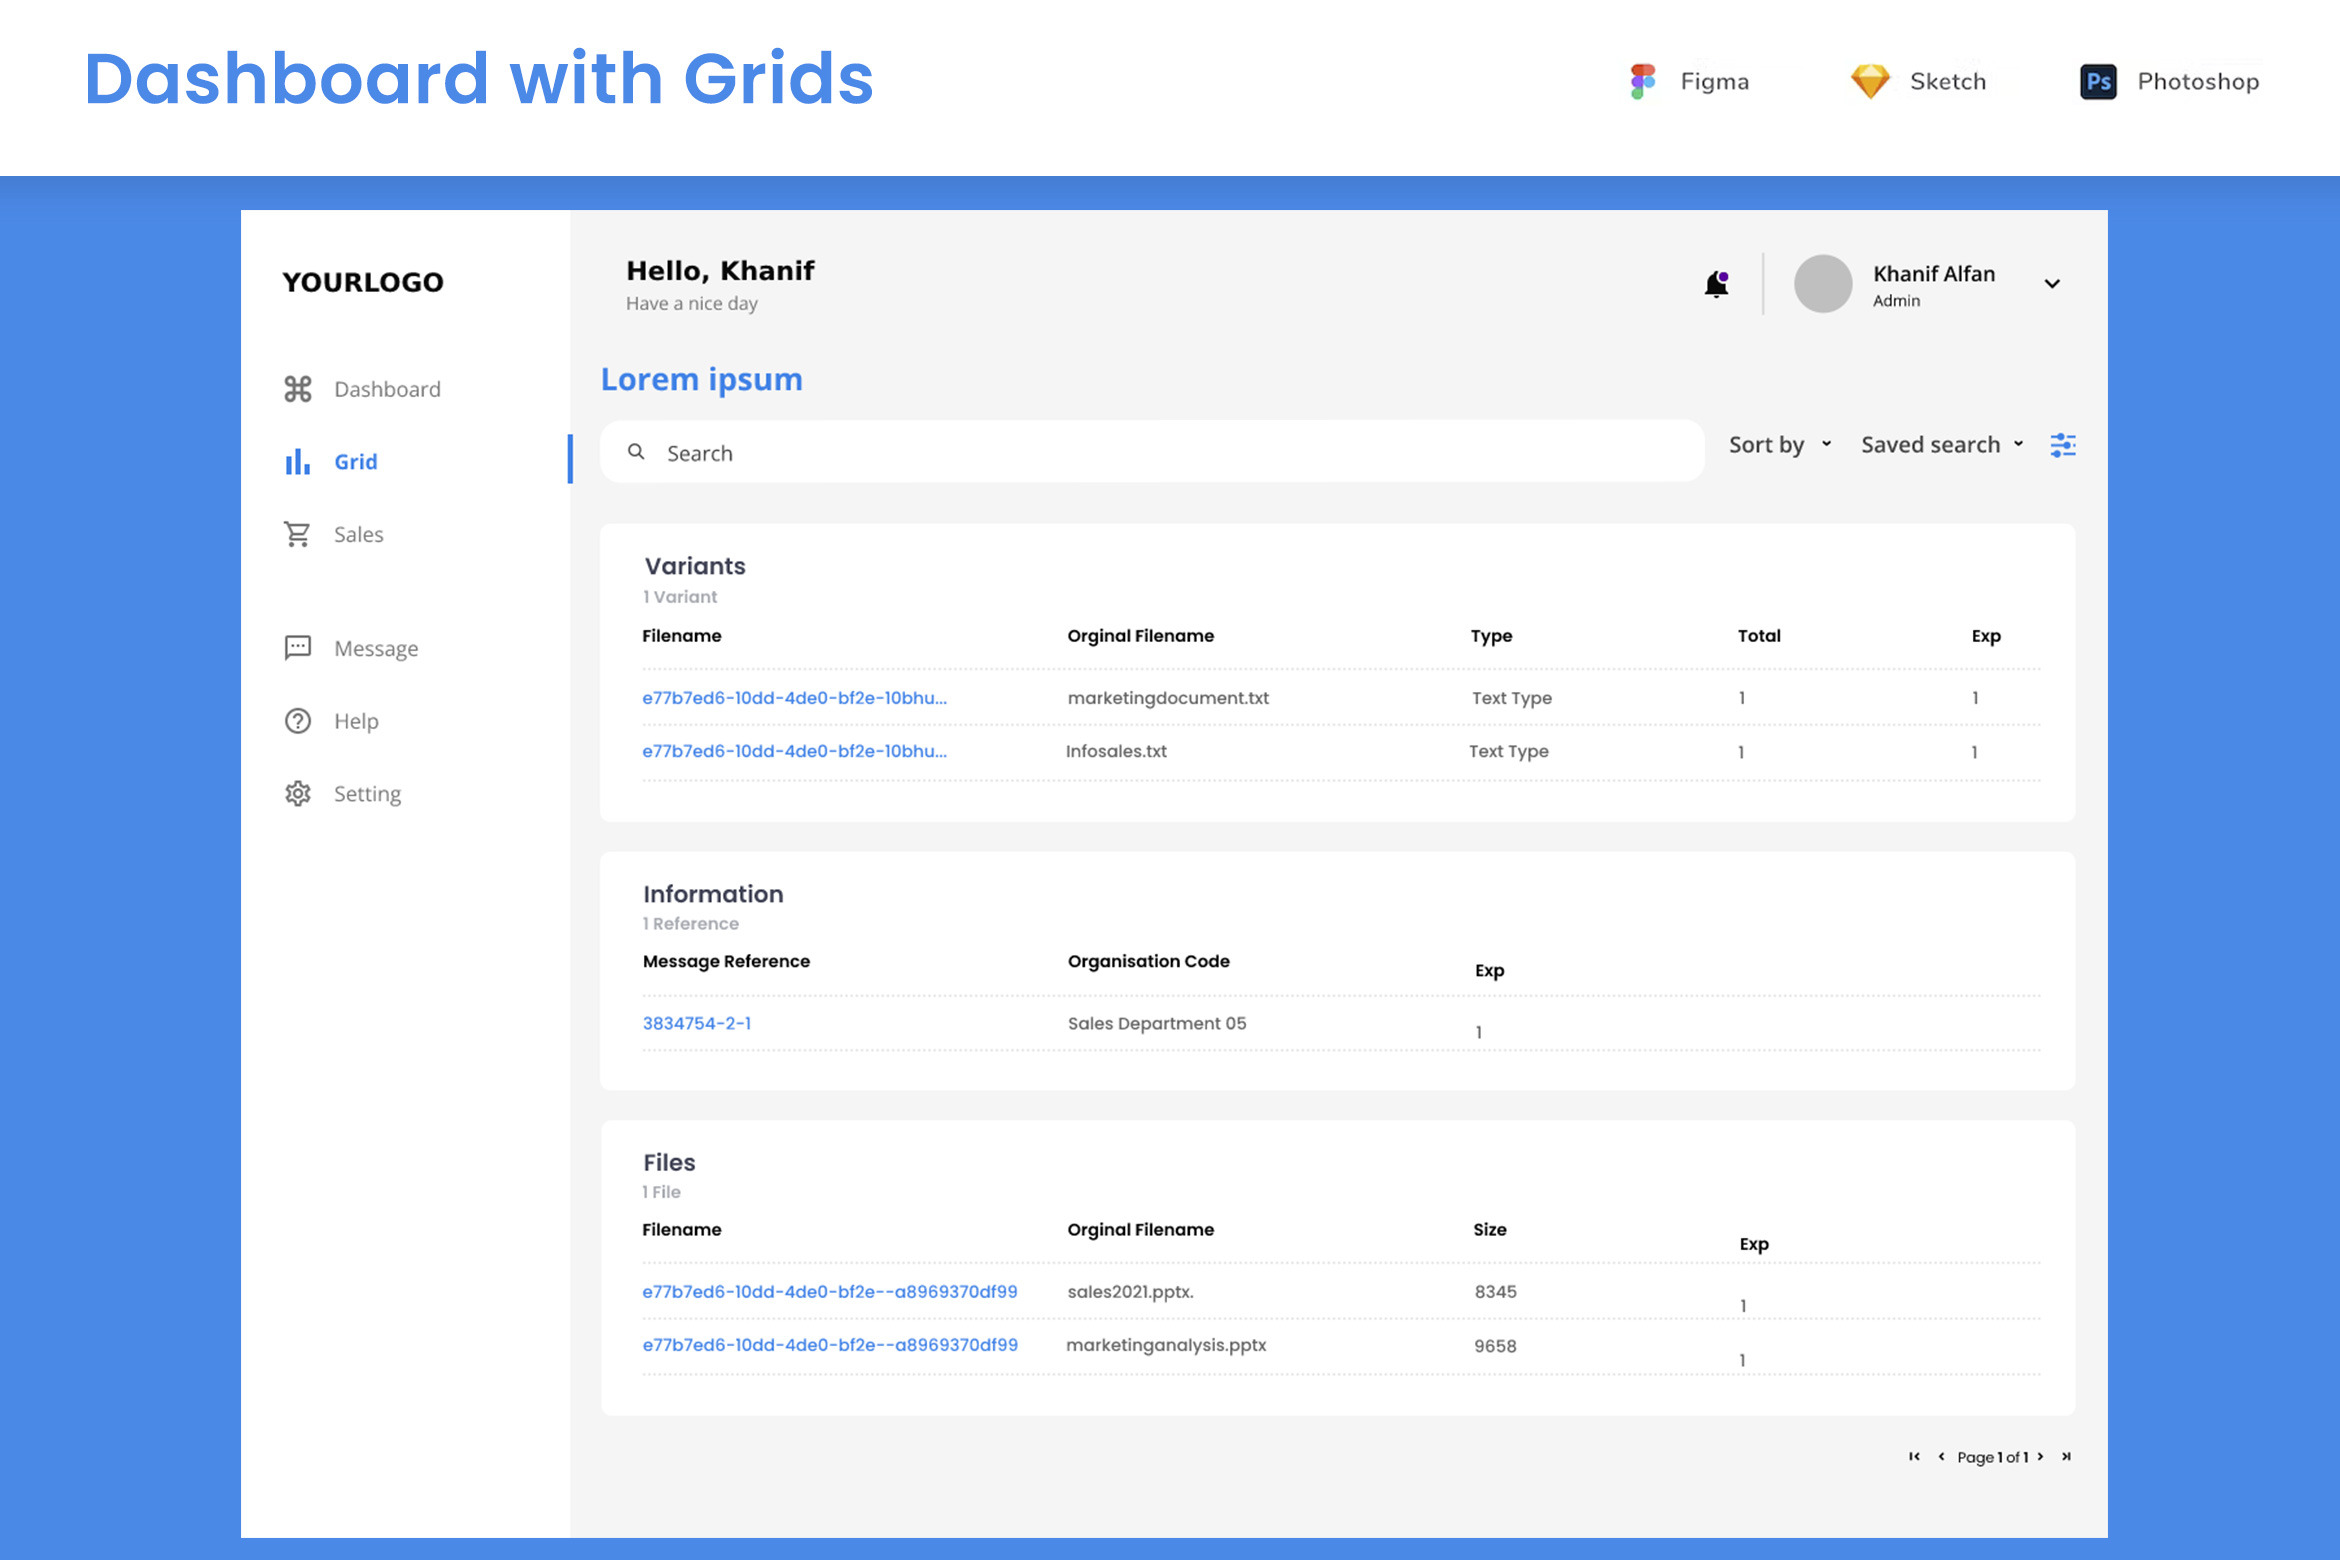Click the Figma logo icon
Image resolution: width=2340 pixels, height=1560 pixels.
point(1642,81)
